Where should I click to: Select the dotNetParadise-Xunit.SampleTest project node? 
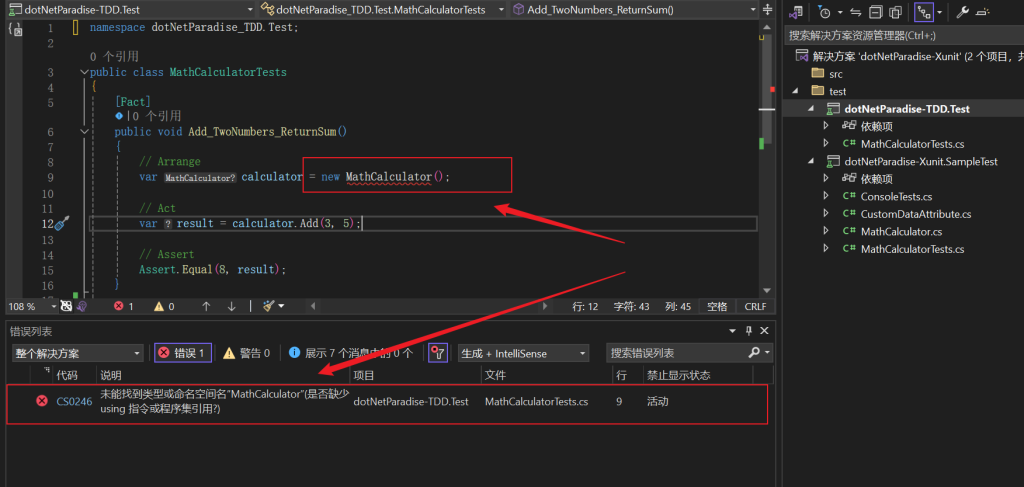921,161
